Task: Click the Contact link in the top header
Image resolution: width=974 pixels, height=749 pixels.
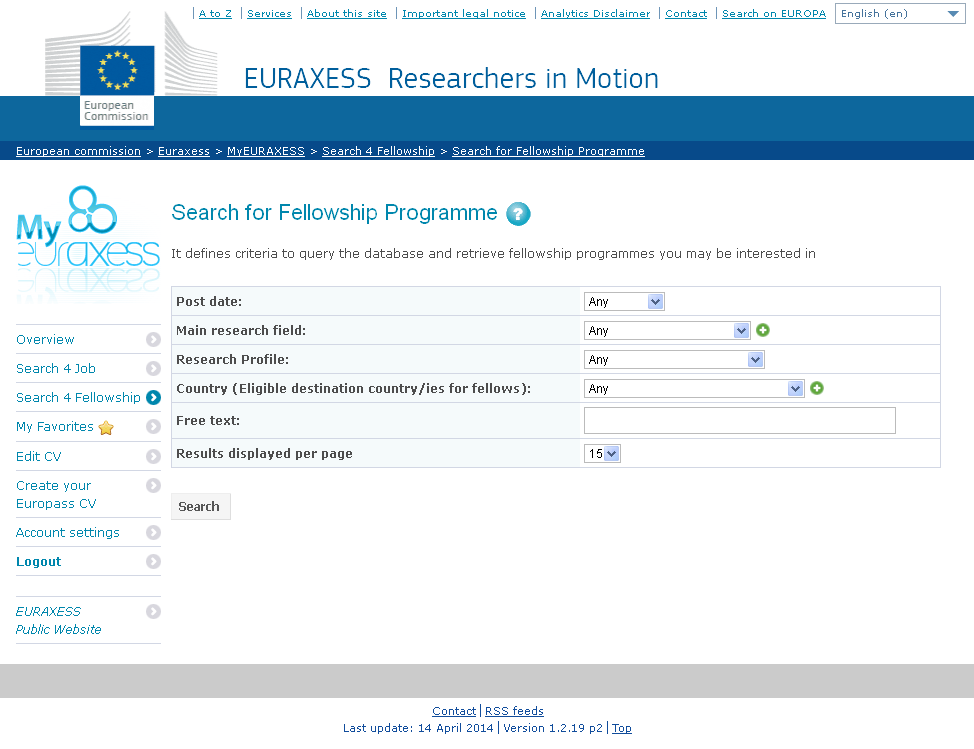Action: (x=686, y=14)
